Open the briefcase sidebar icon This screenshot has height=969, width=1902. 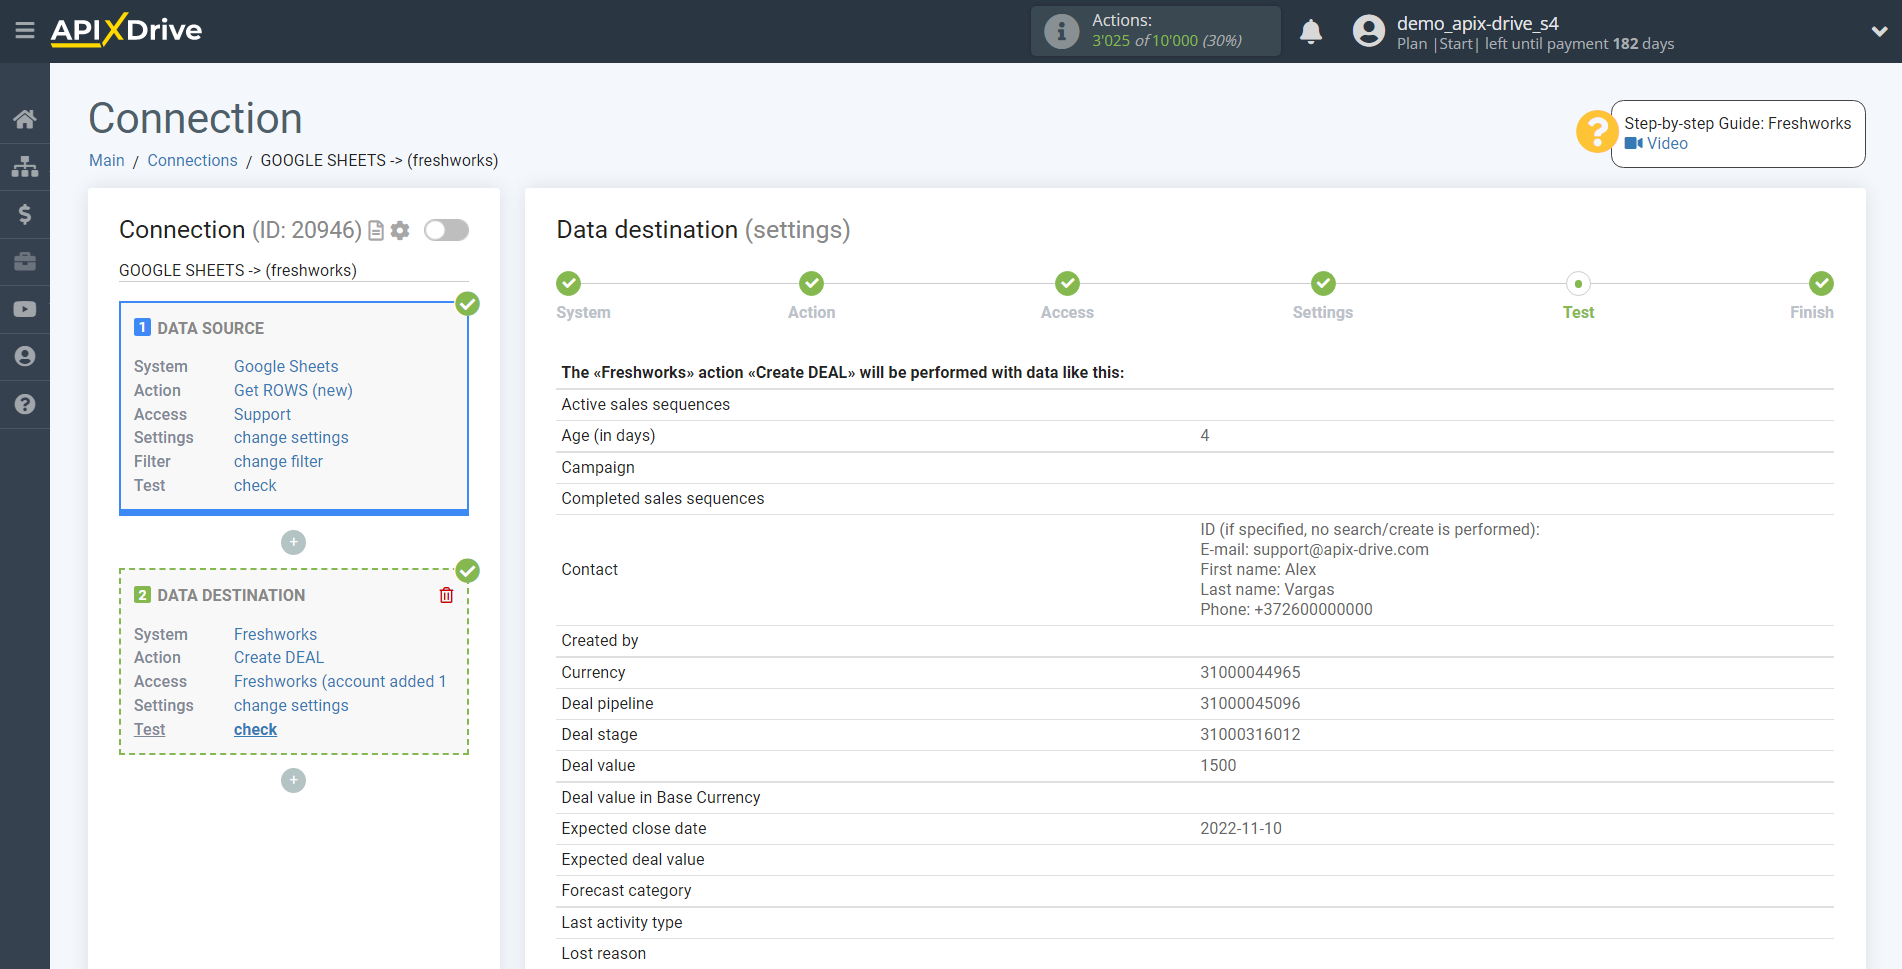(x=25, y=261)
